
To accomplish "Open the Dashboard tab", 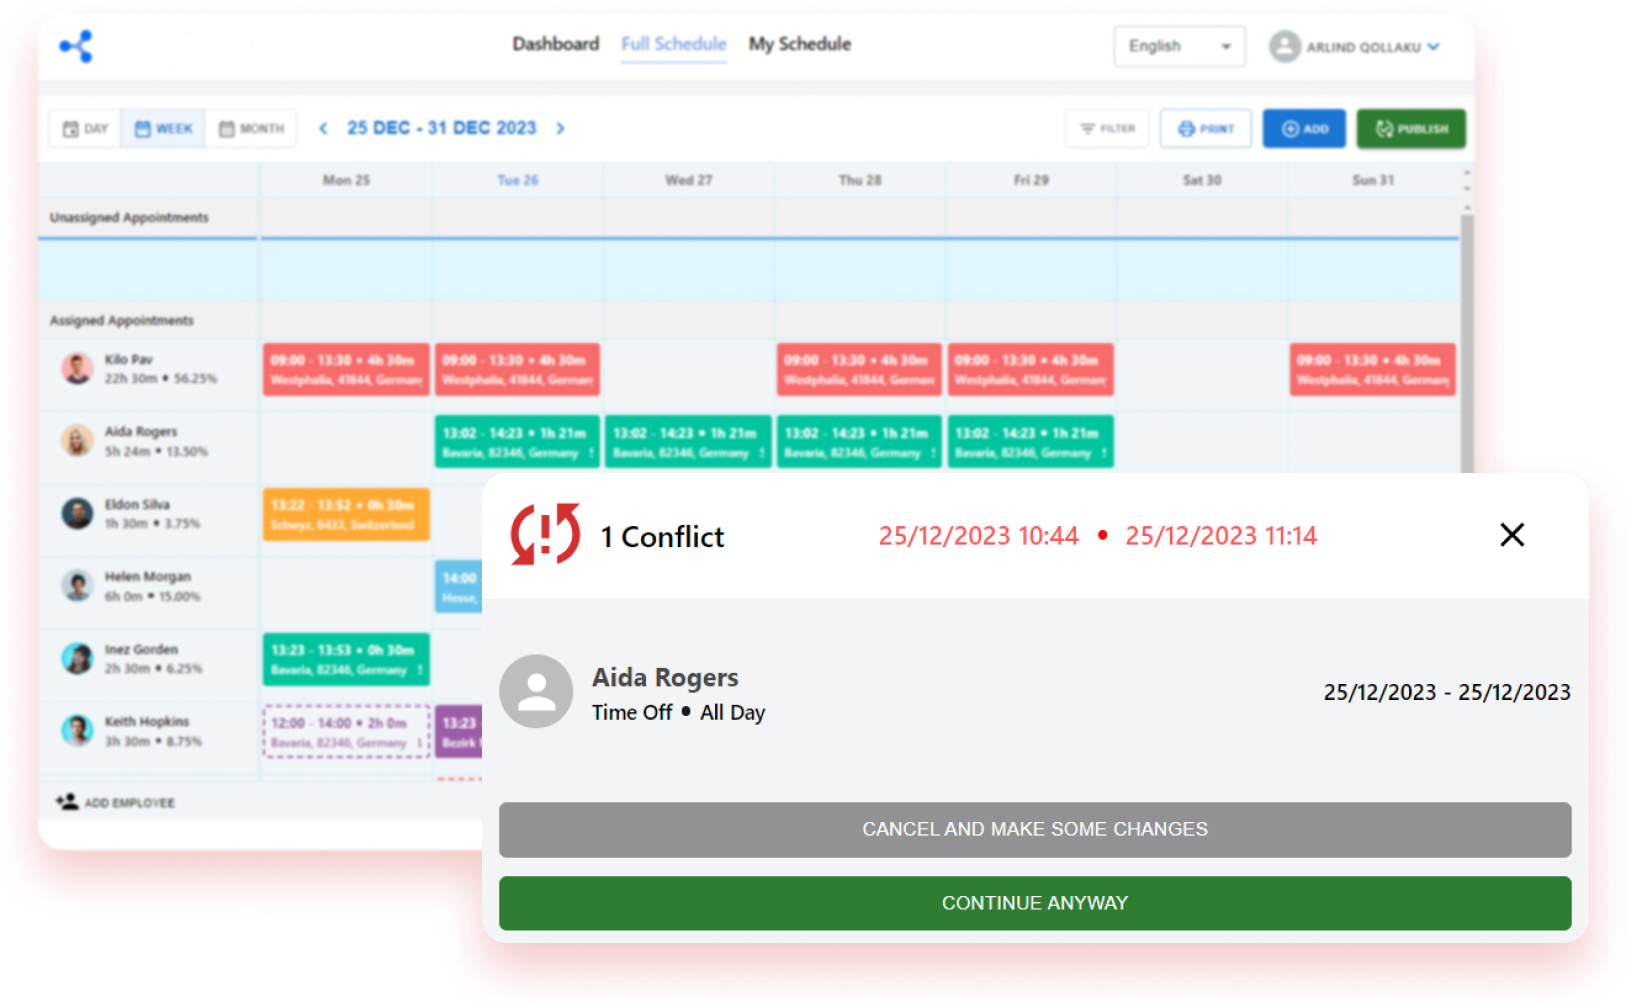I will [x=555, y=44].
